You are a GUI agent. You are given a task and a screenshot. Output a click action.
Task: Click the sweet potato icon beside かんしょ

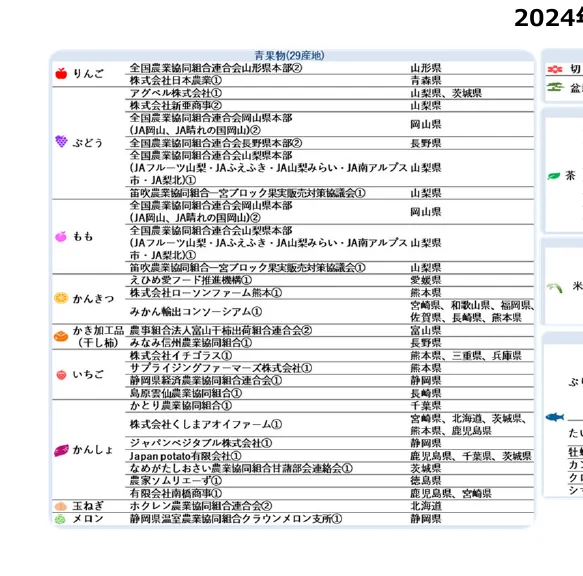(x=61, y=451)
